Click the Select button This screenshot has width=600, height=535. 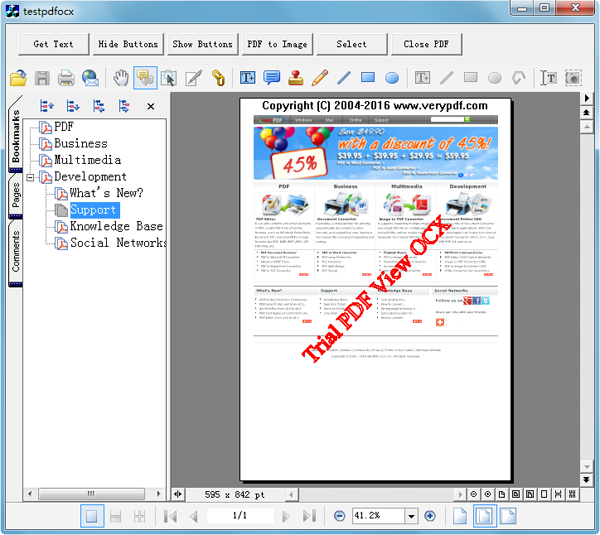tap(352, 44)
